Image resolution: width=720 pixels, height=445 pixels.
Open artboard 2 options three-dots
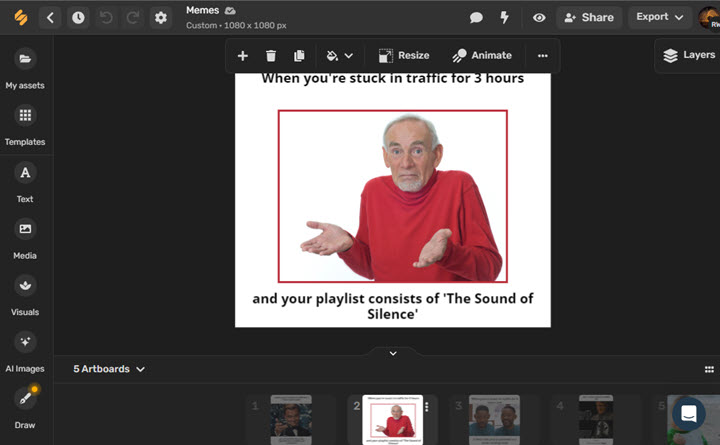tap(427, 407)
